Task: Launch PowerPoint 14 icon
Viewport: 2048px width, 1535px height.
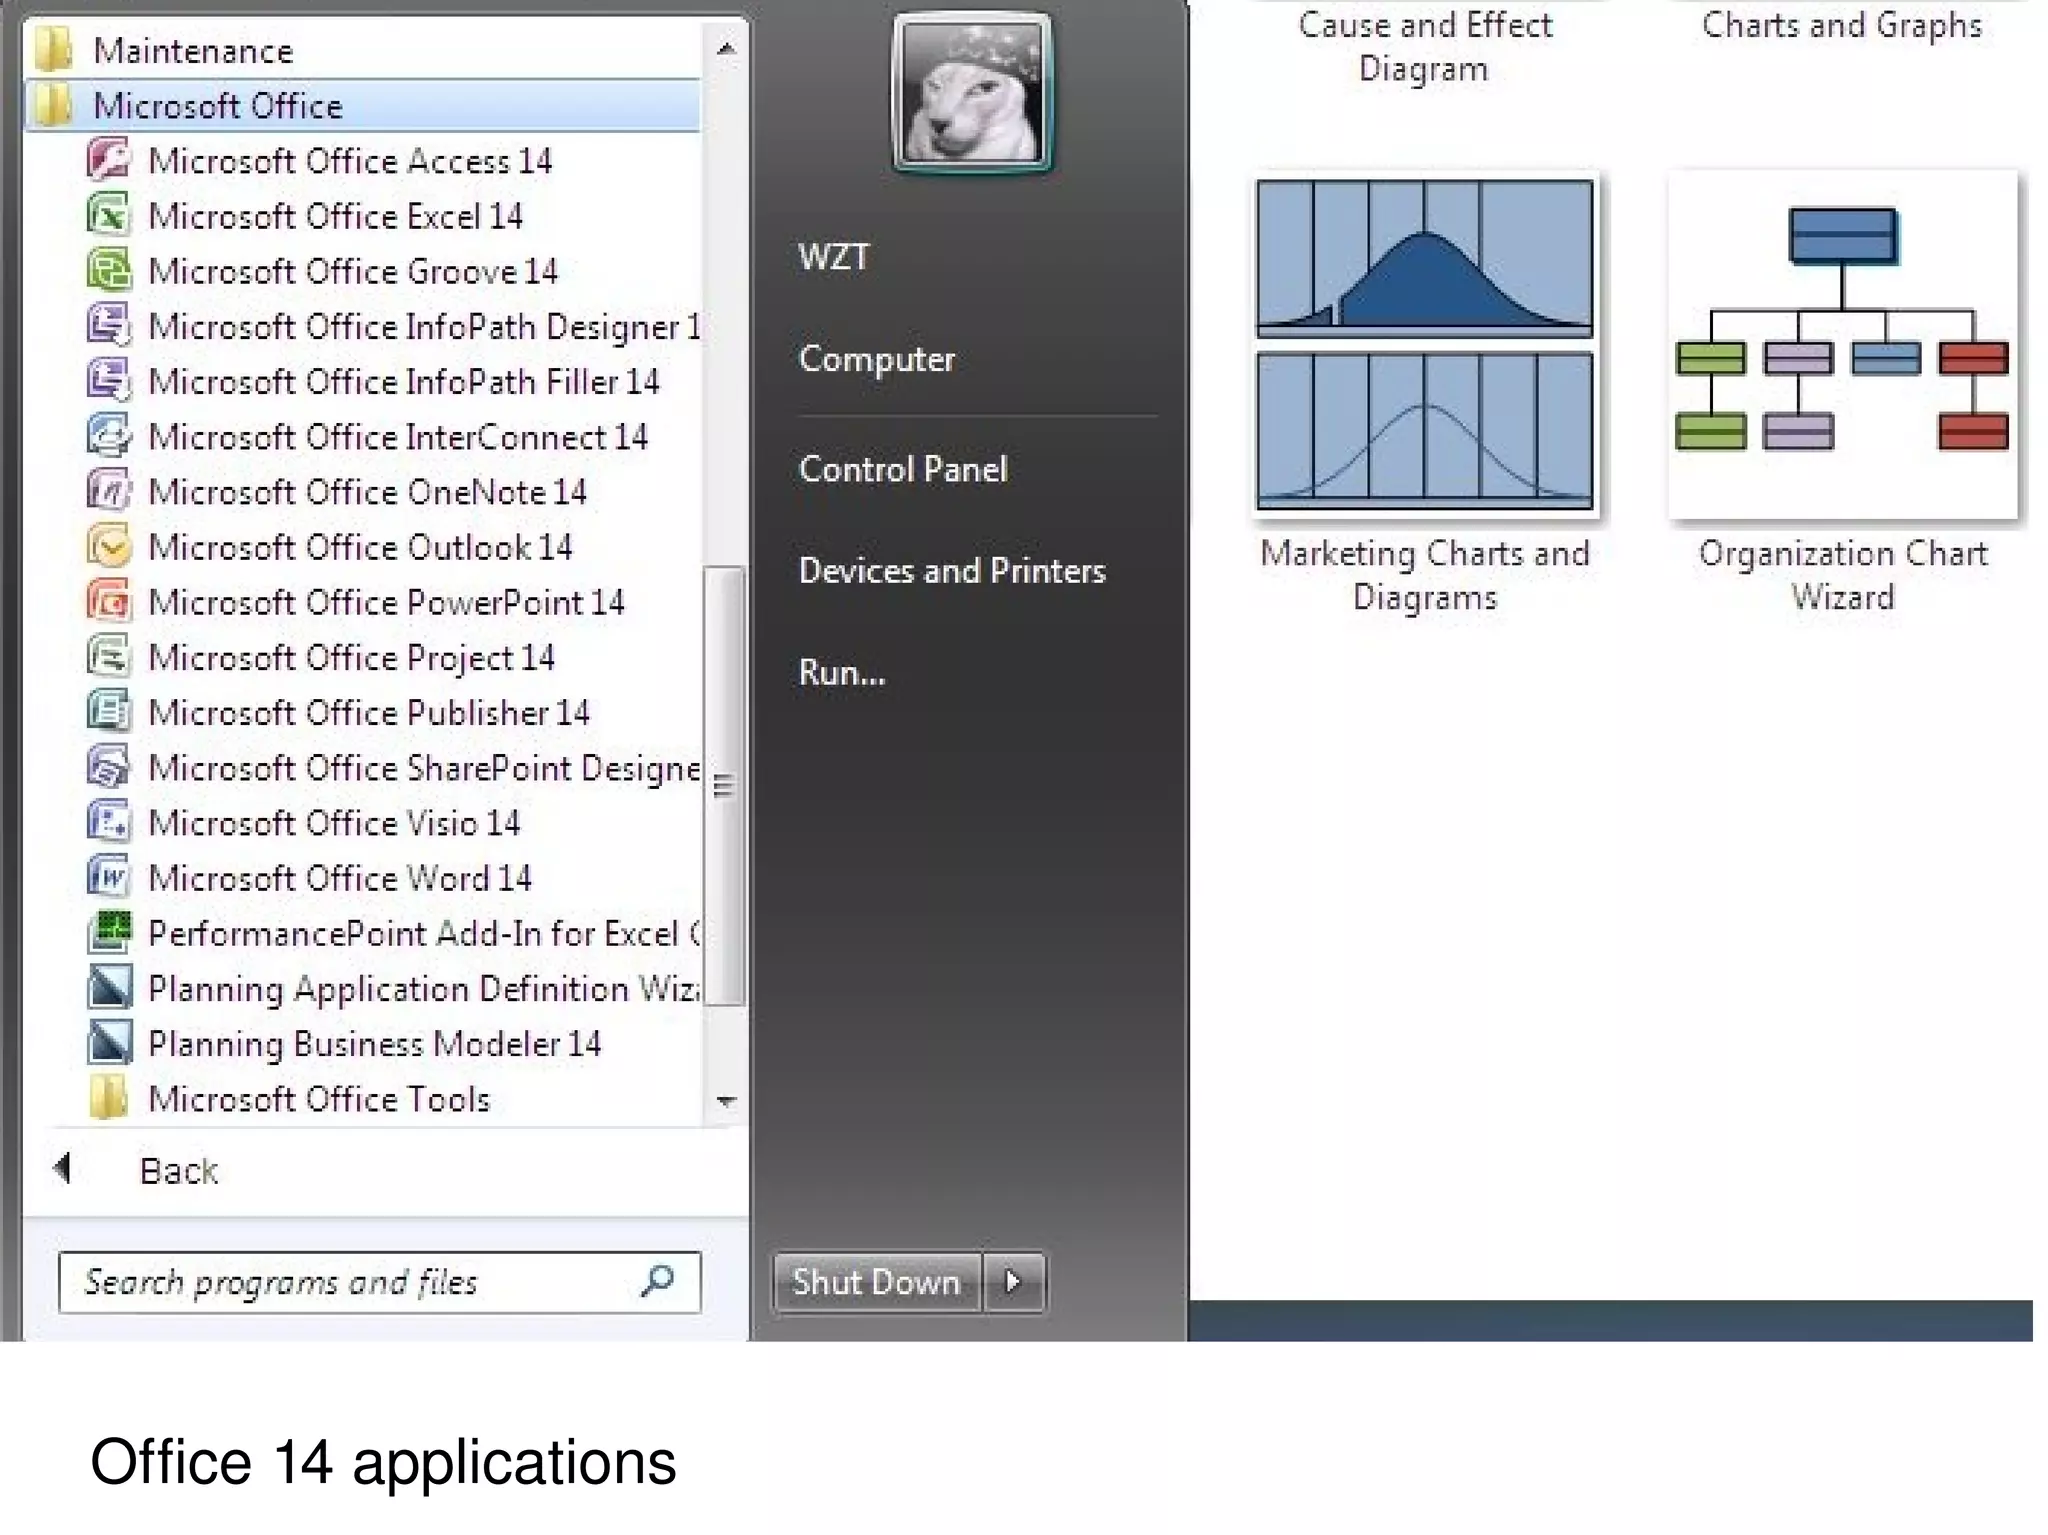Action: 108,602
